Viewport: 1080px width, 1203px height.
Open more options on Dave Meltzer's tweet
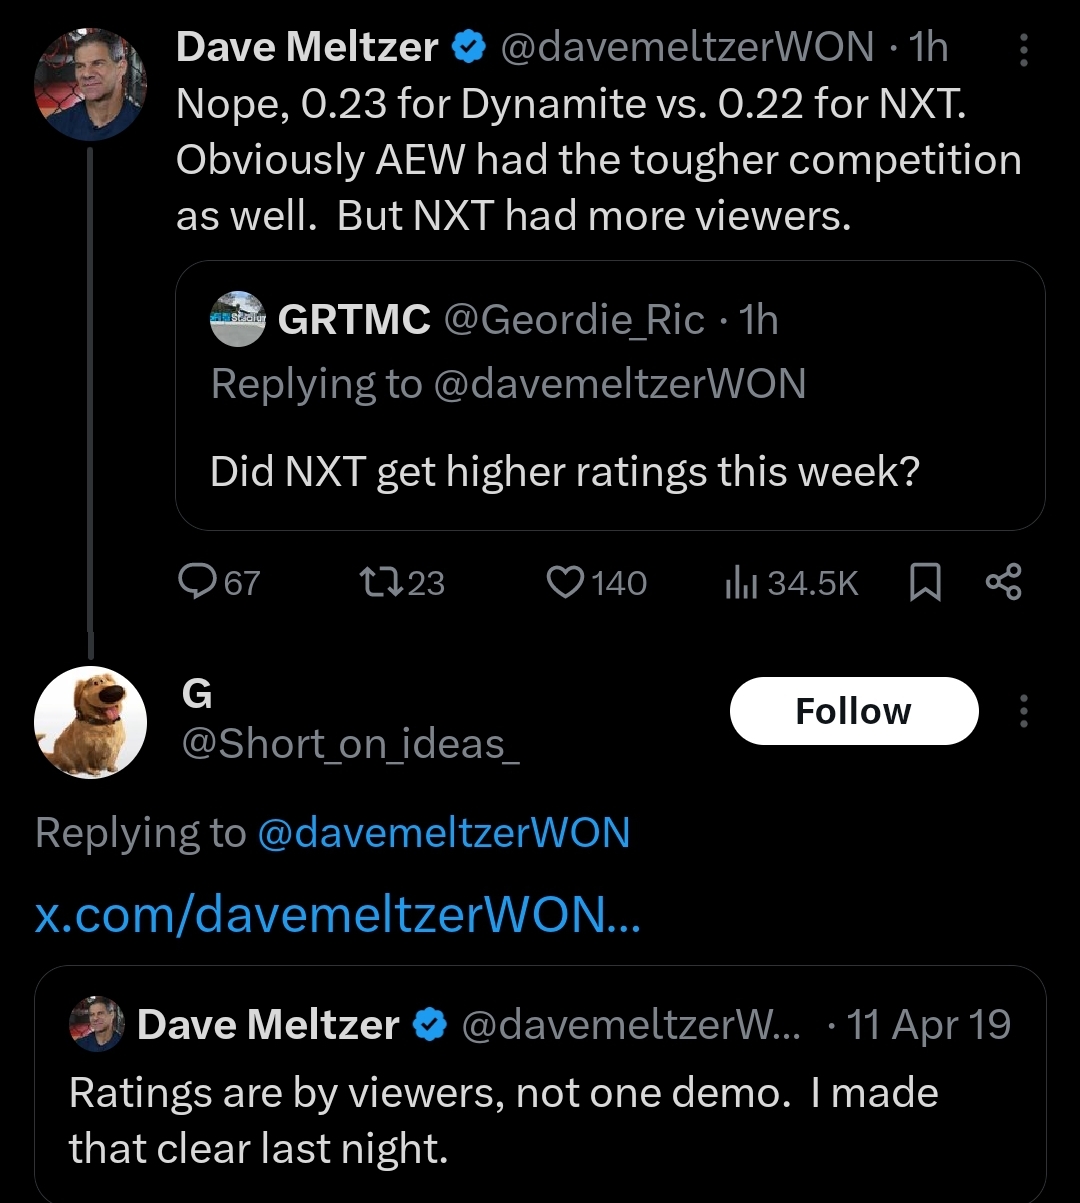[1022, 49]
